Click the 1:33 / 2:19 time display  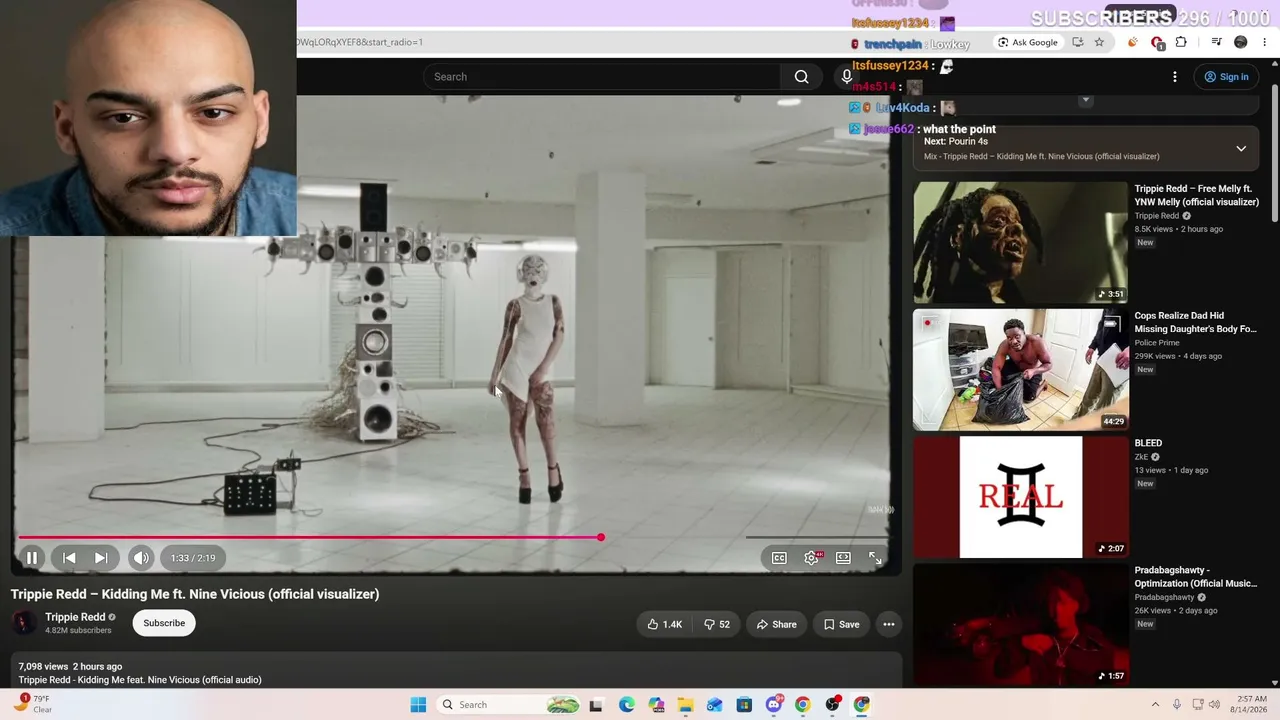(x=193, y=558)
